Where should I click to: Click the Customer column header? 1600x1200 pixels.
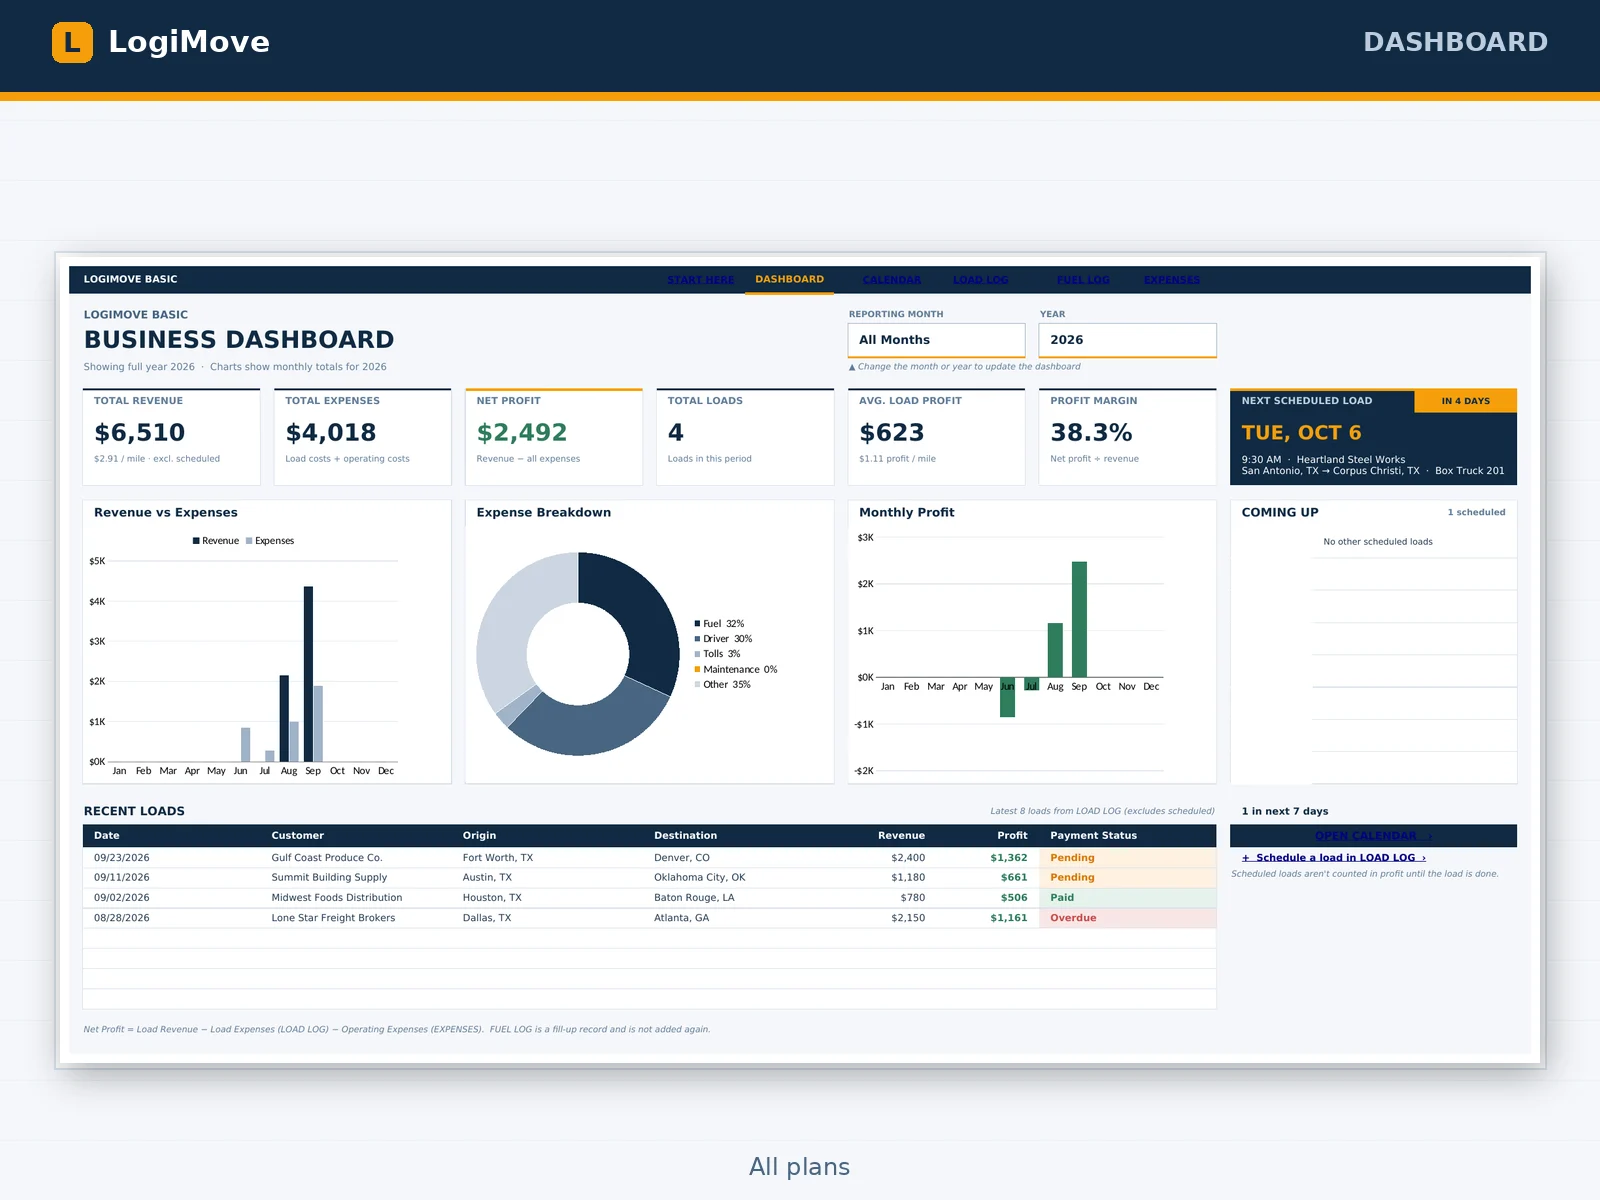click(298, 836)
